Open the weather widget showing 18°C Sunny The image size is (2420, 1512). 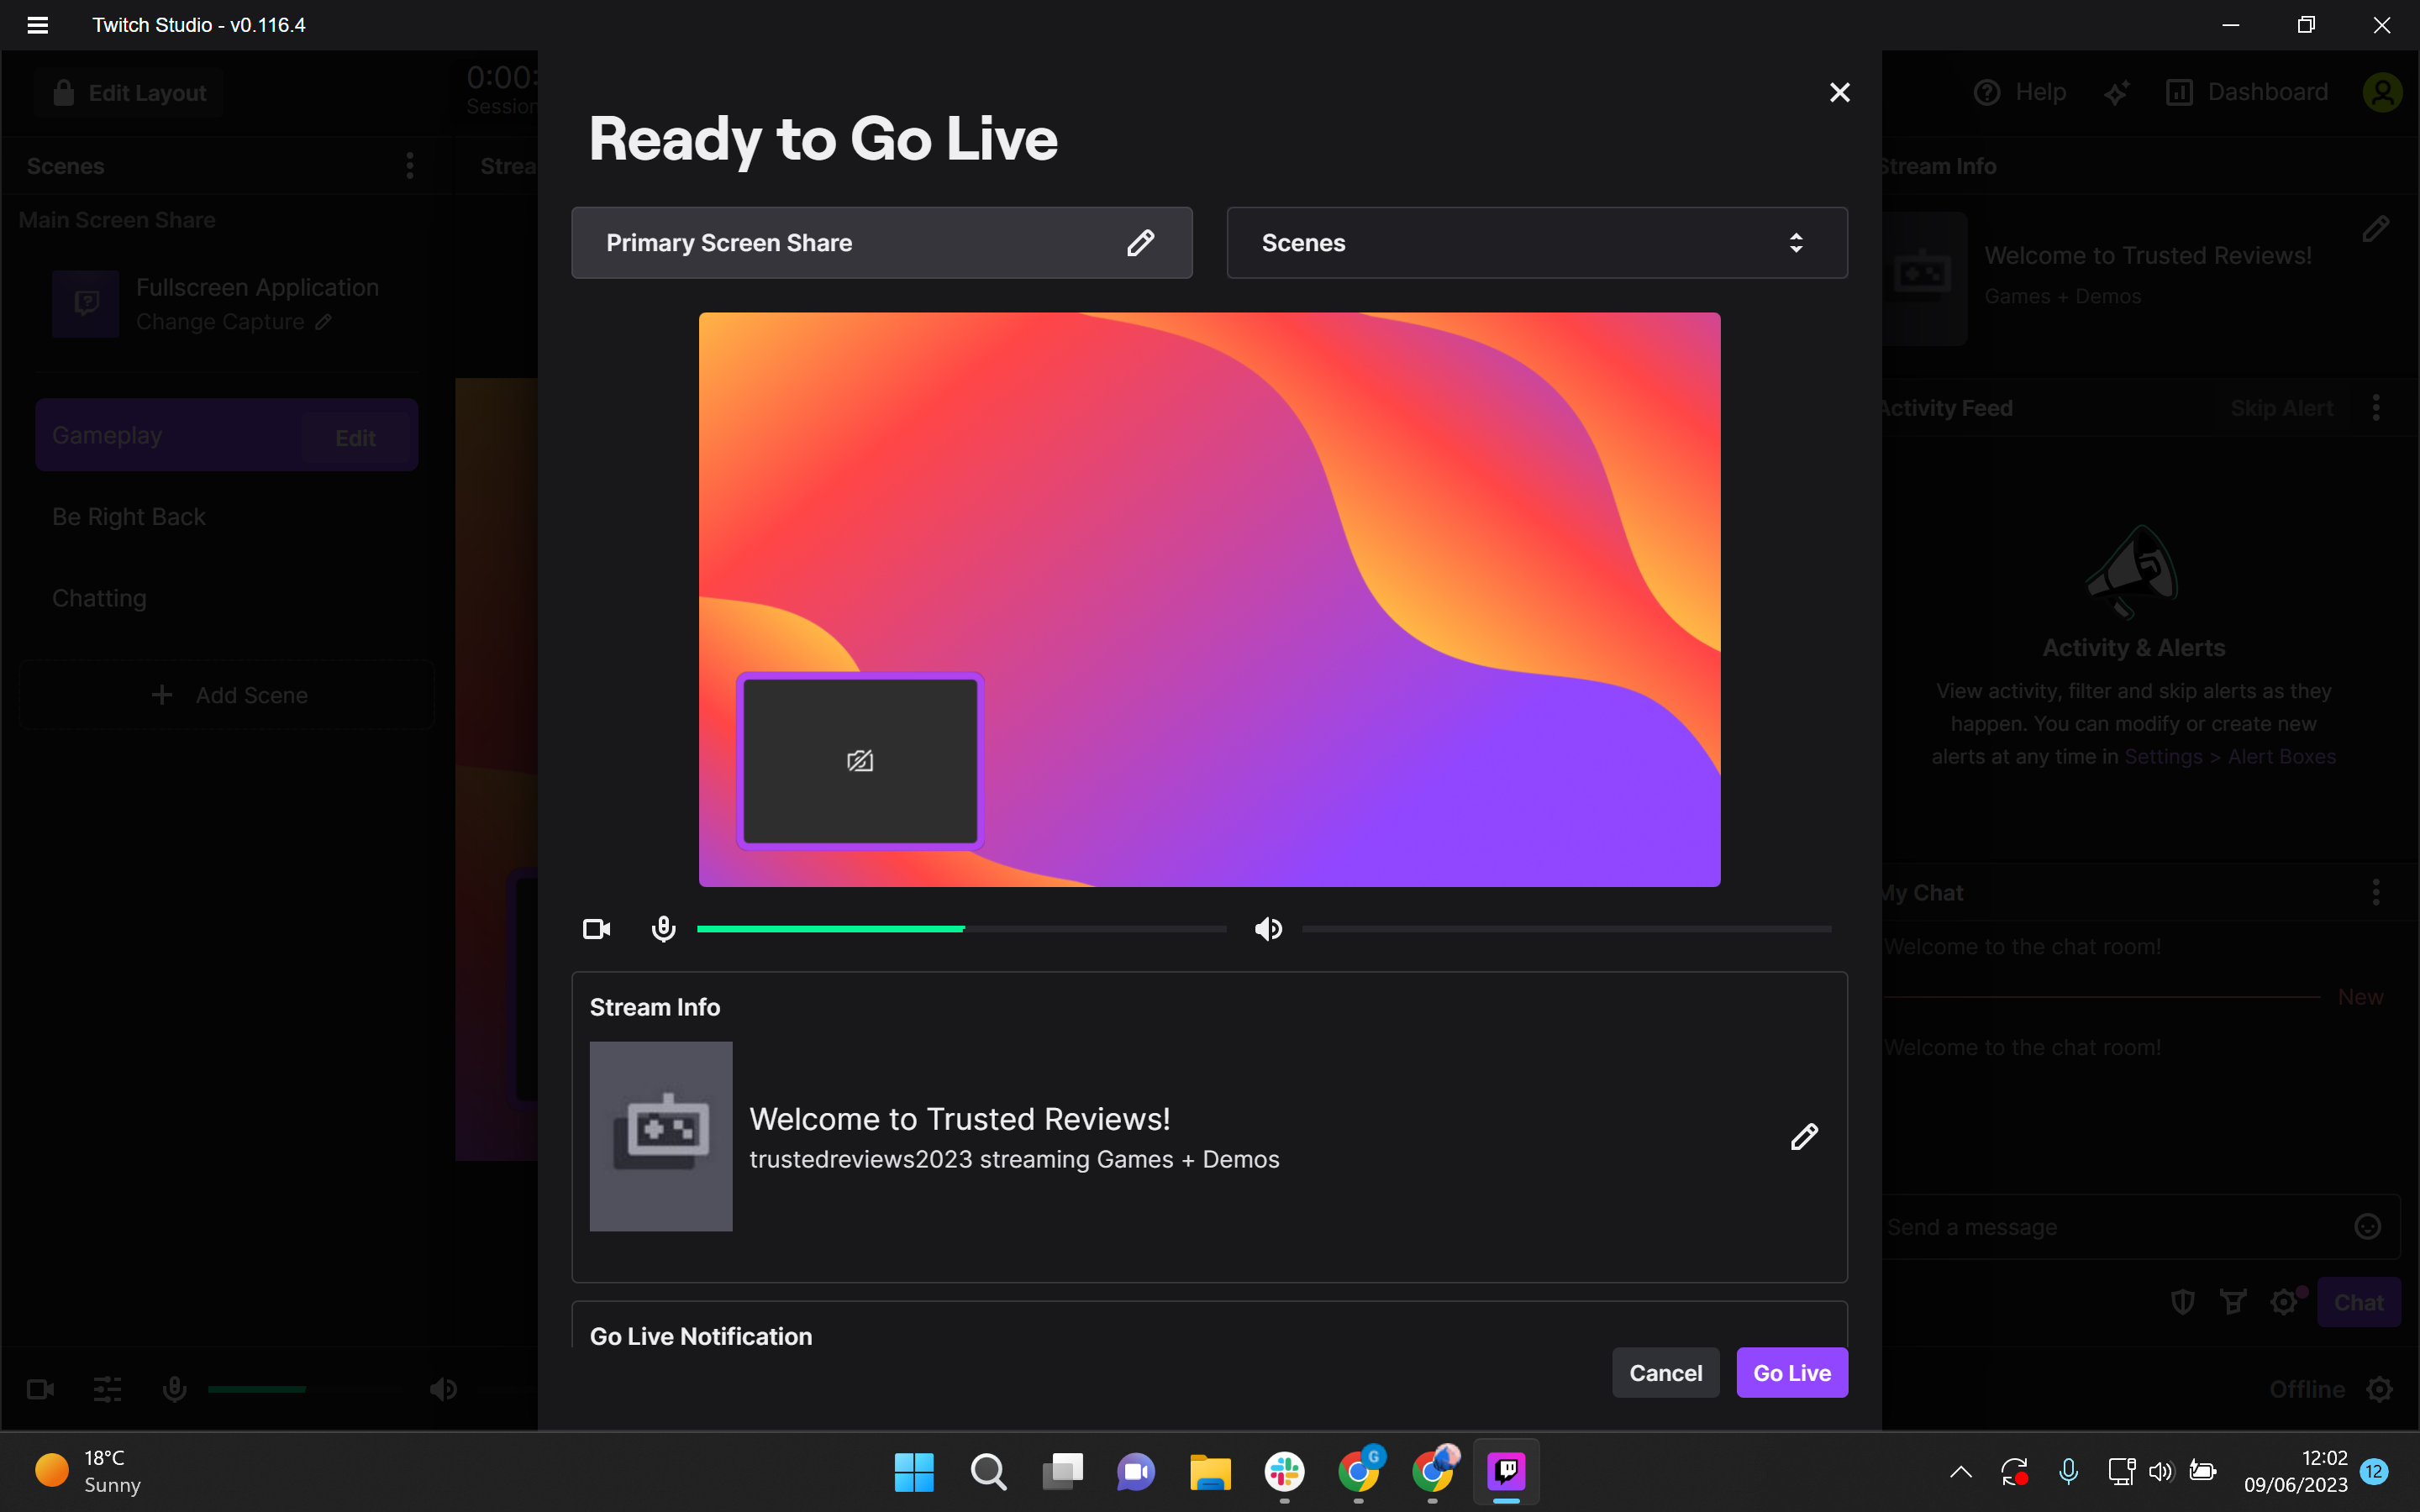pos(88,1472)
